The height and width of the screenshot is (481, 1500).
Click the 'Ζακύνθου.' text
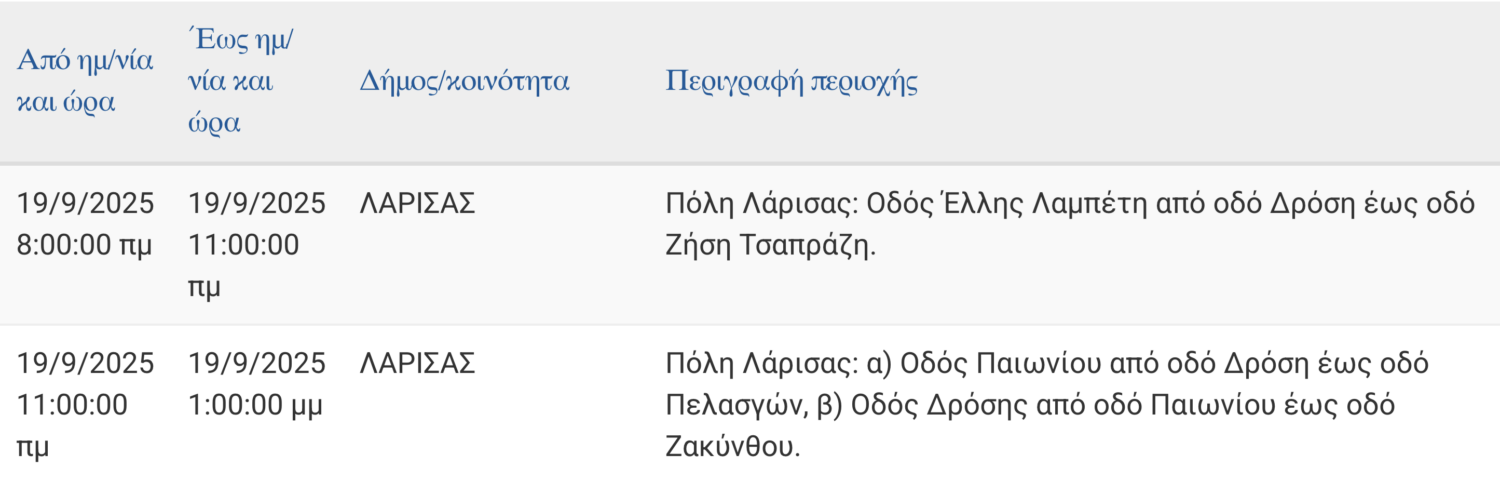click(733, 447)
